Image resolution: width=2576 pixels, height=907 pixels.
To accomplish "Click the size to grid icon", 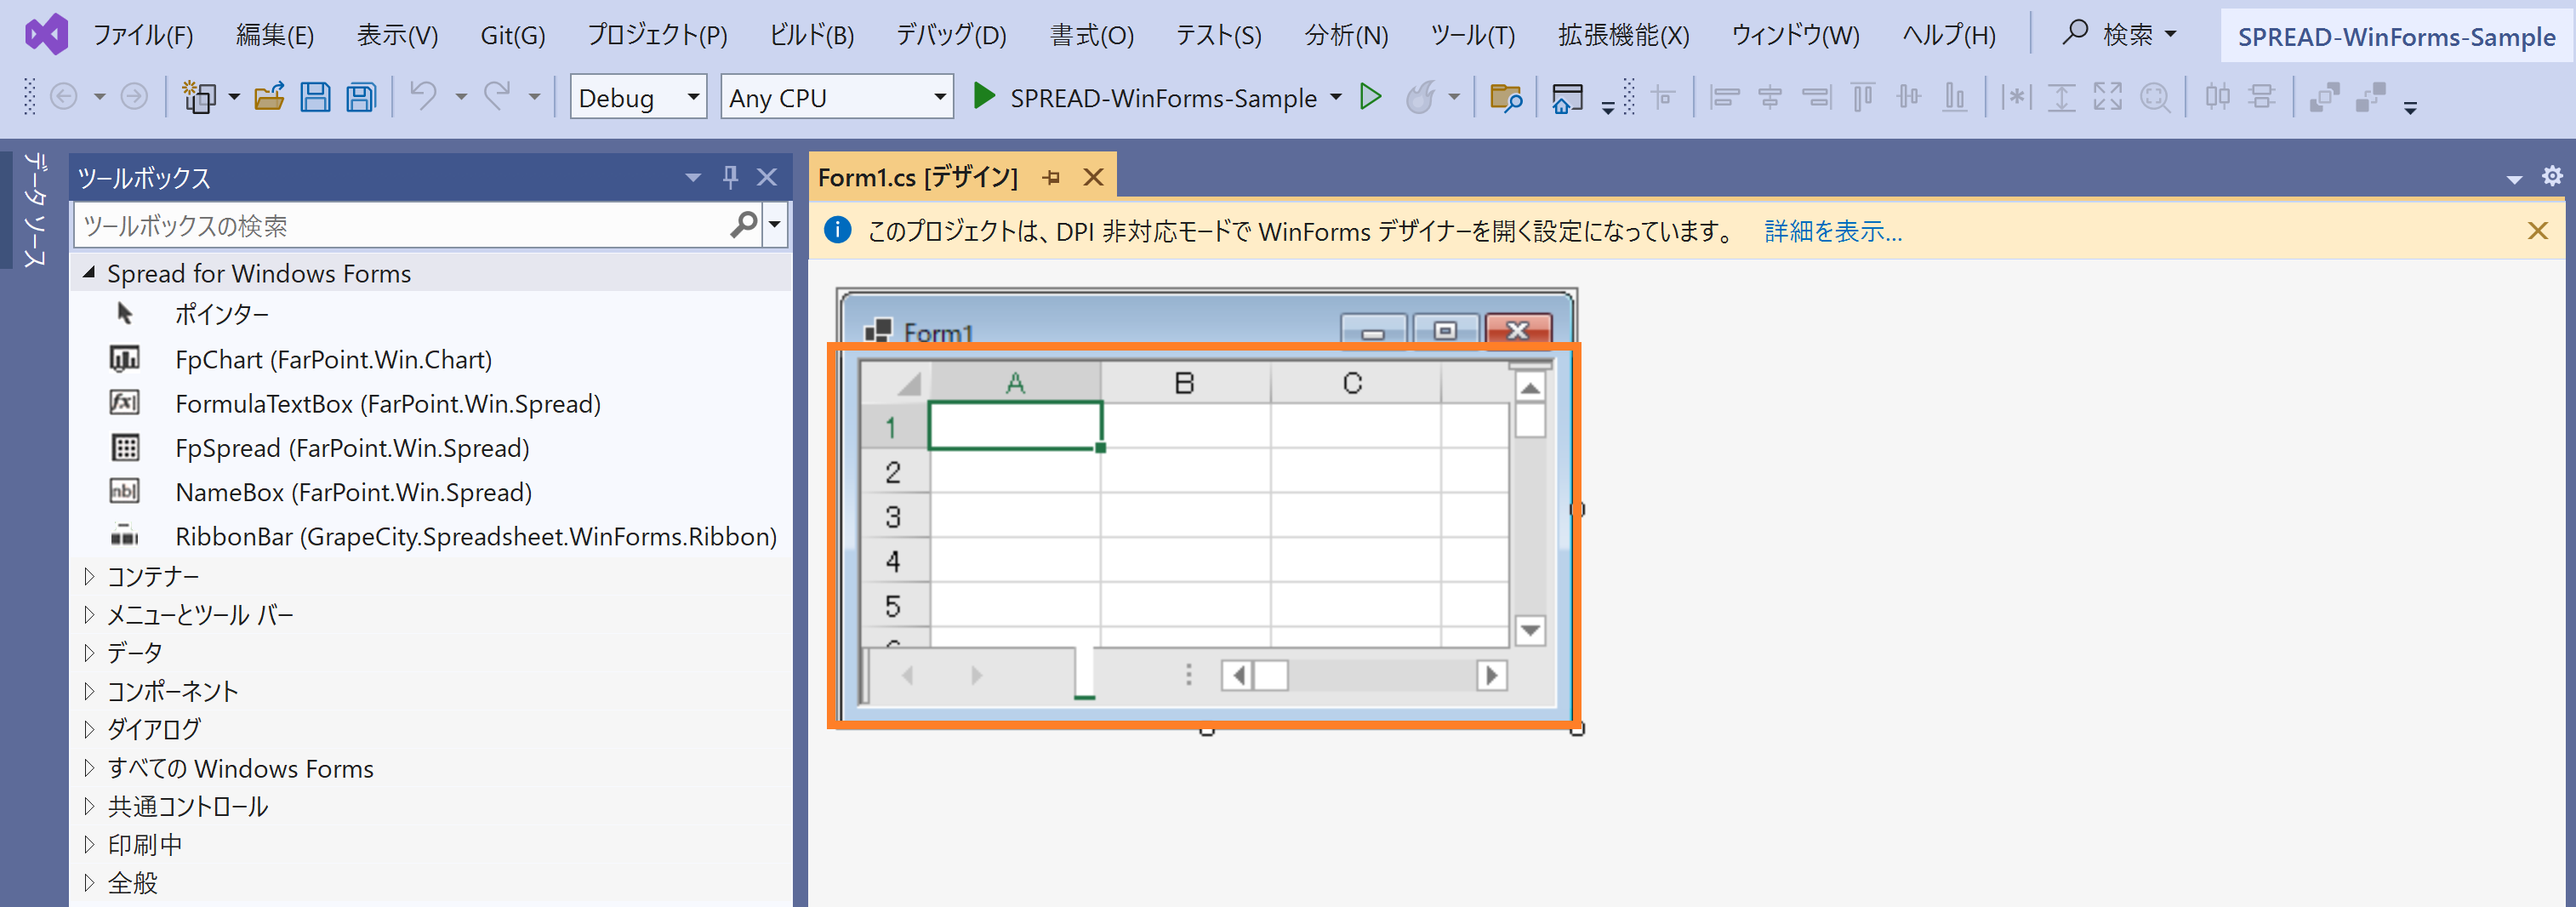I will [2155, 97].
